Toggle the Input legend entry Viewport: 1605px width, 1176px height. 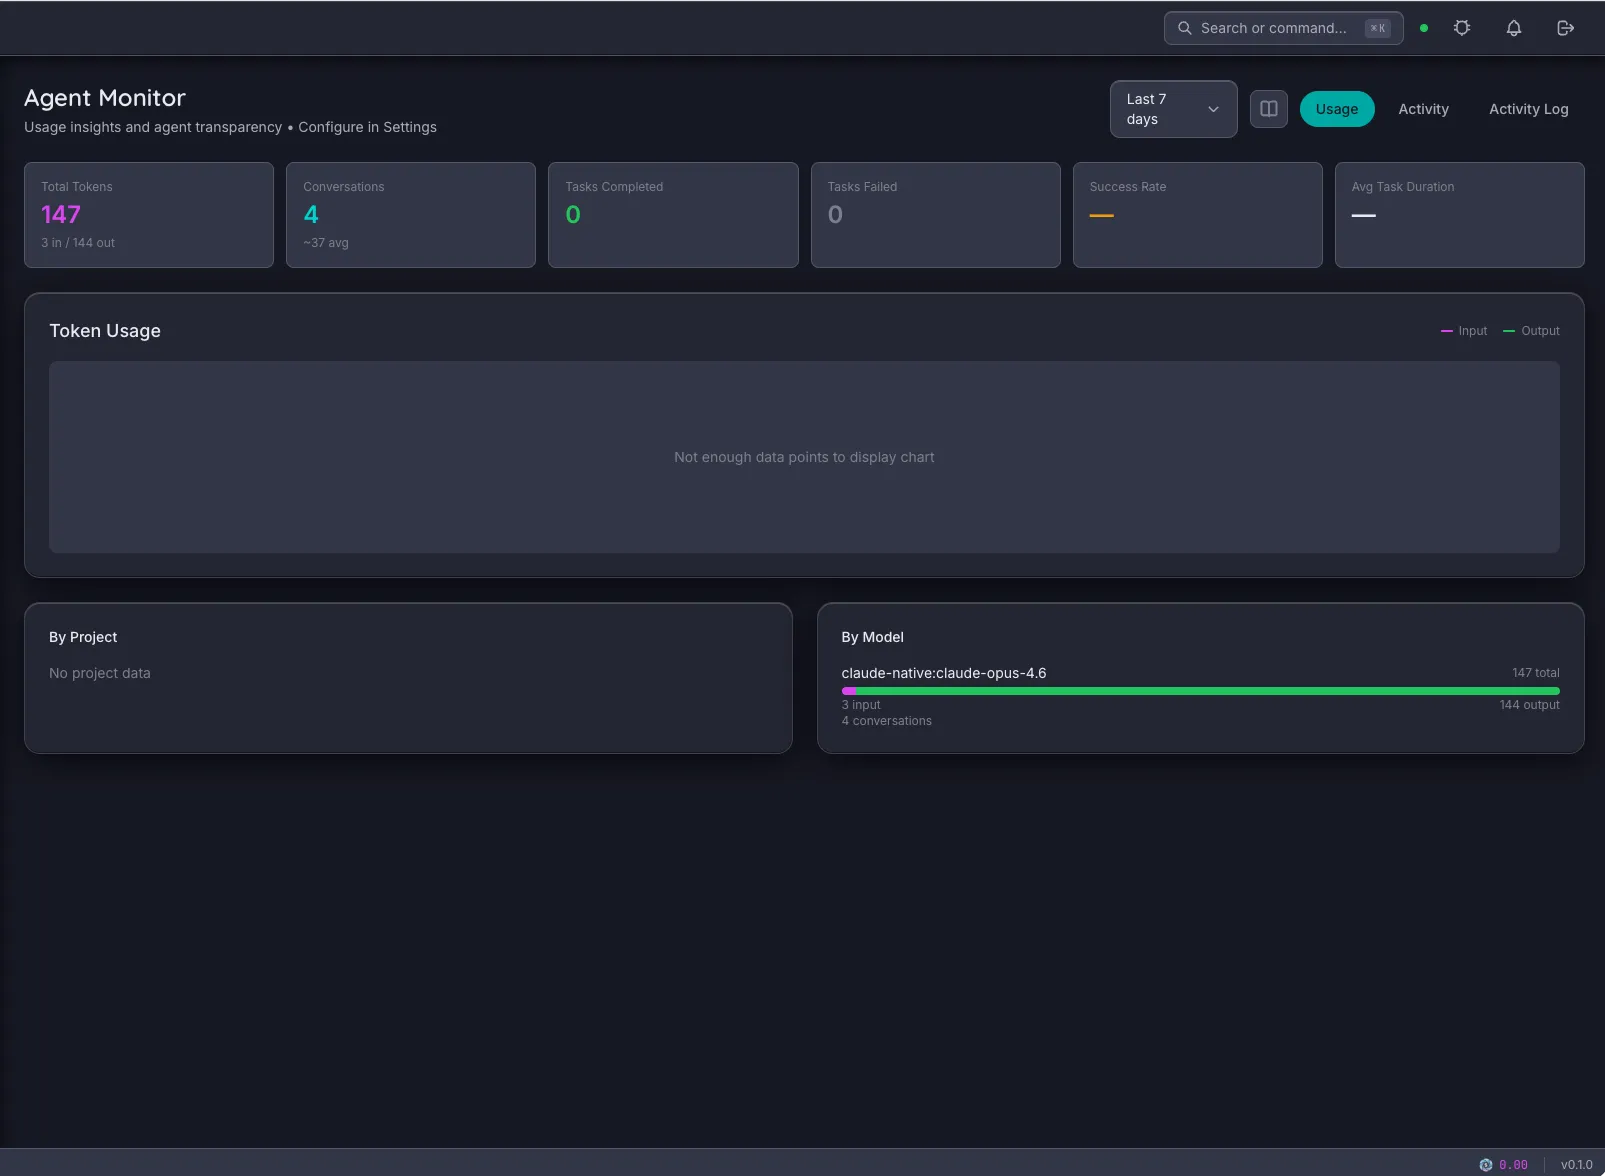[x=1464, y=331]
